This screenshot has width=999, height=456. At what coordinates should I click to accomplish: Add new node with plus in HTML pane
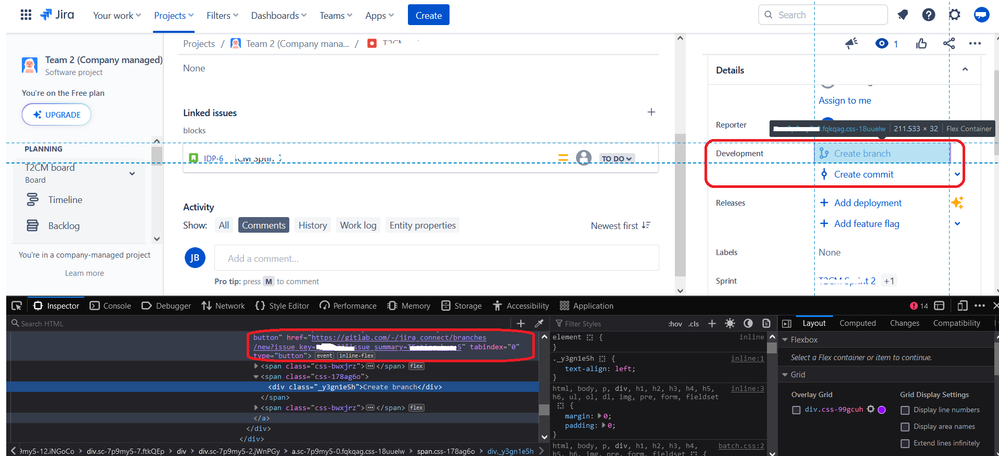[521, 324]
